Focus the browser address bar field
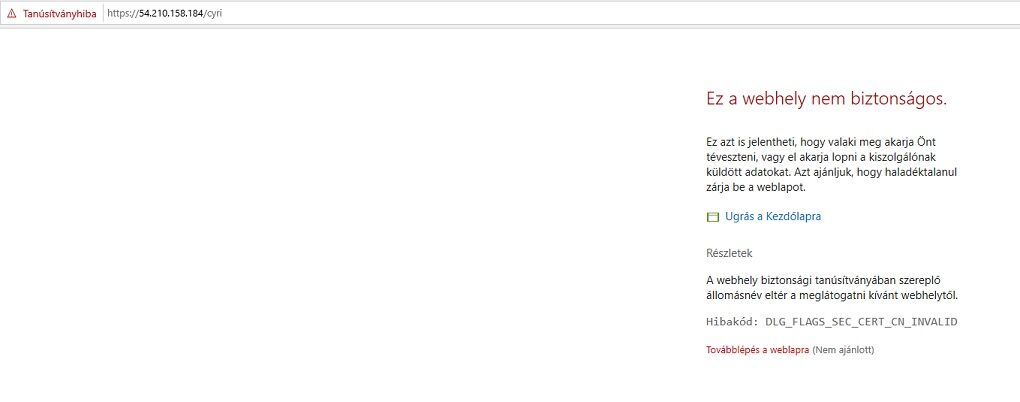Image resolution: width=1020 pixels, height=402 pixels. pyautogui.click(x=561, y=14)
